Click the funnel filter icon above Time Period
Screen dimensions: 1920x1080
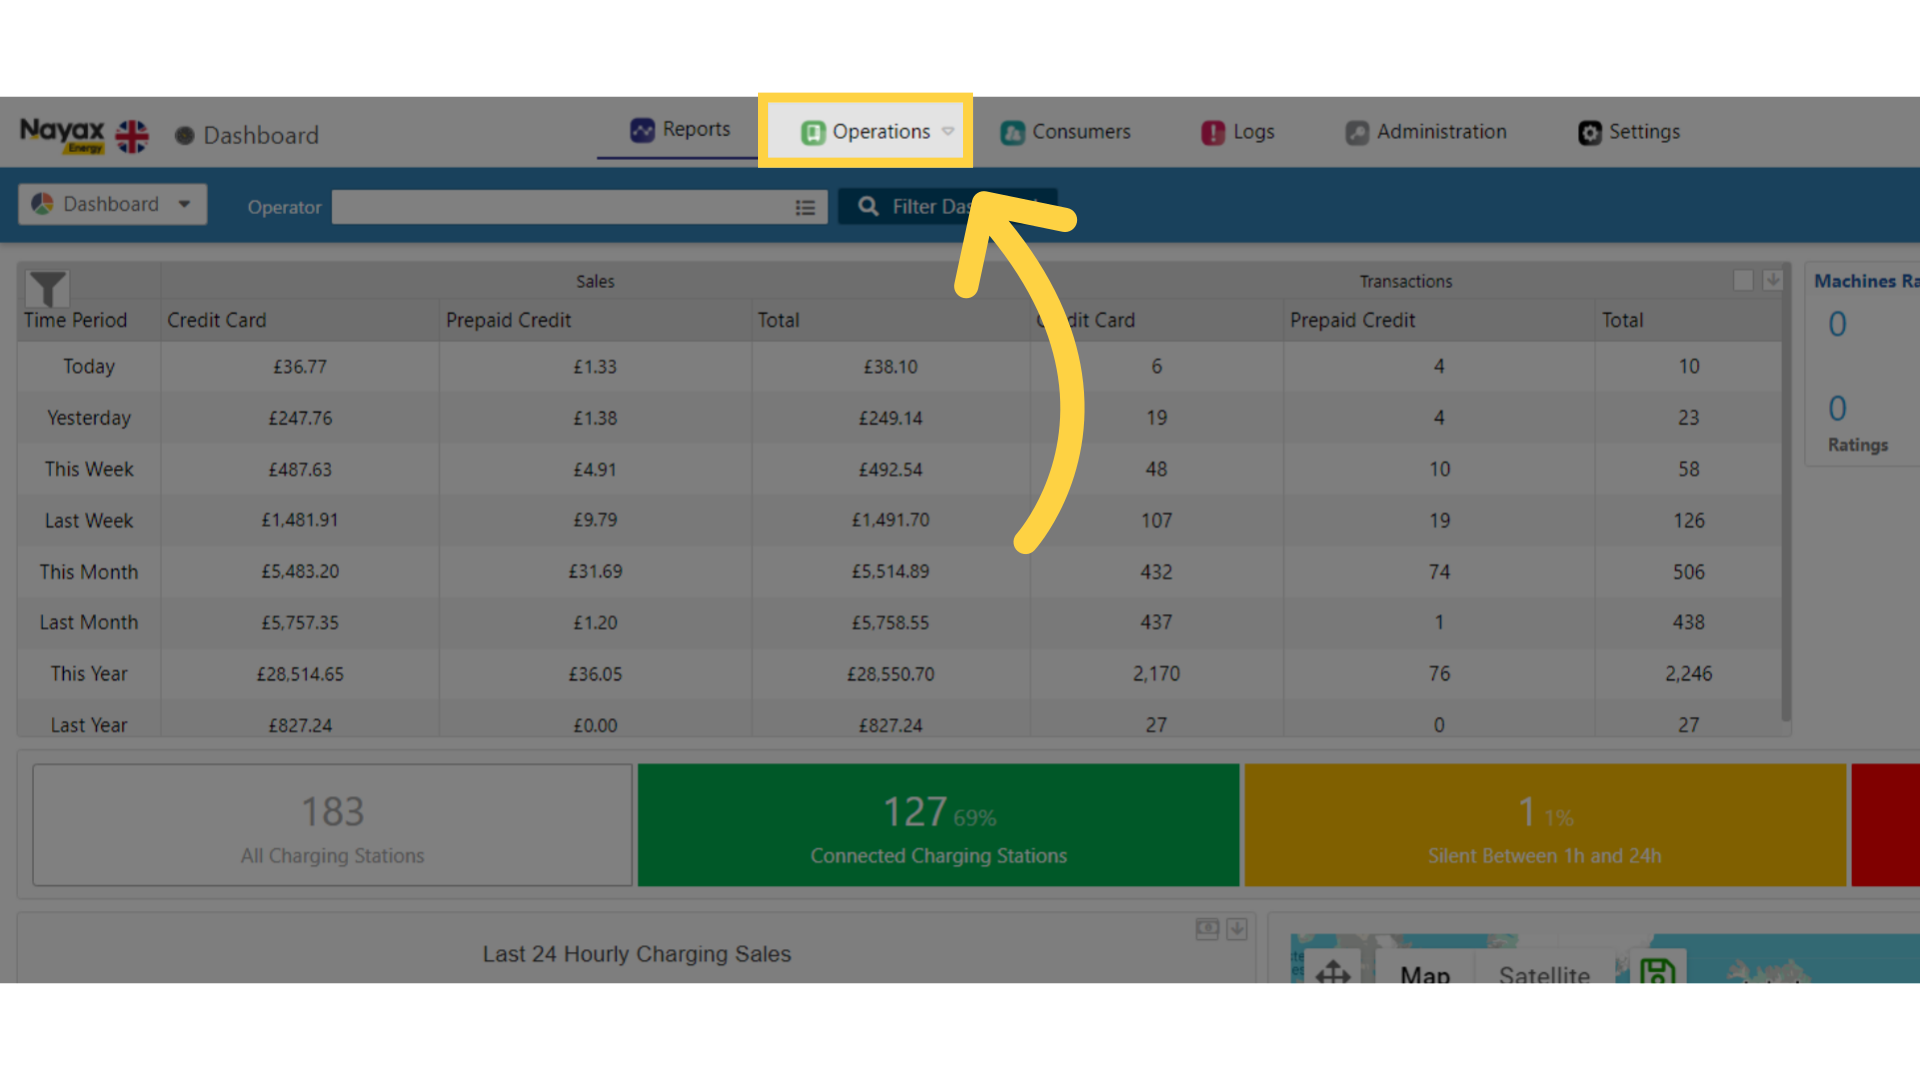point(47,288)
